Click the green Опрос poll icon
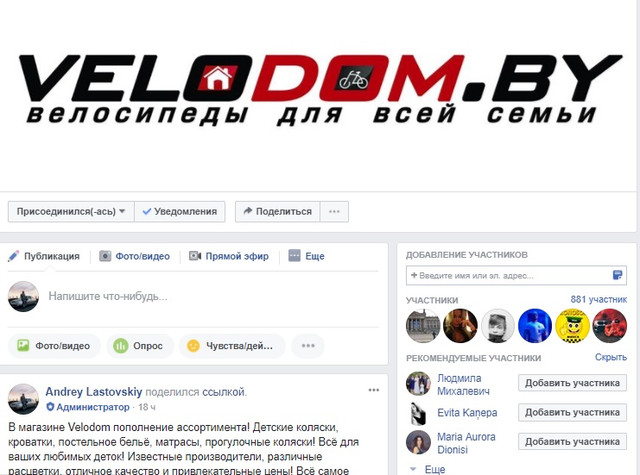Image resolution: width=640 pixels, height=475 pixels. [x=120, y=346]
